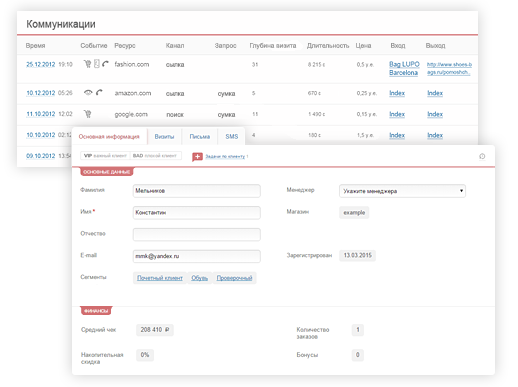518x387 pixels.
Task: Click the empty Отчество field
Action: point(197,234)
